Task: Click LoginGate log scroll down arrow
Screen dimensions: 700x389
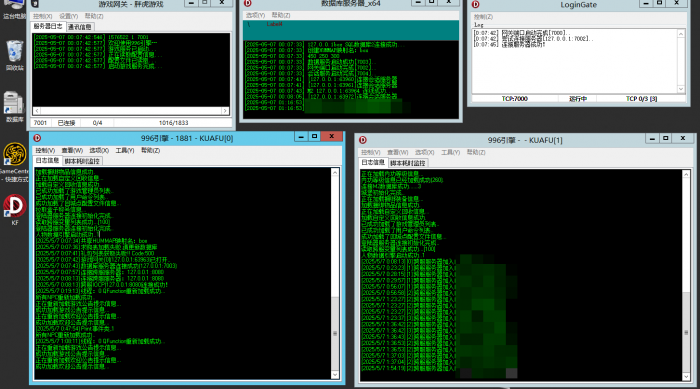Action: [x=681, y=89]
